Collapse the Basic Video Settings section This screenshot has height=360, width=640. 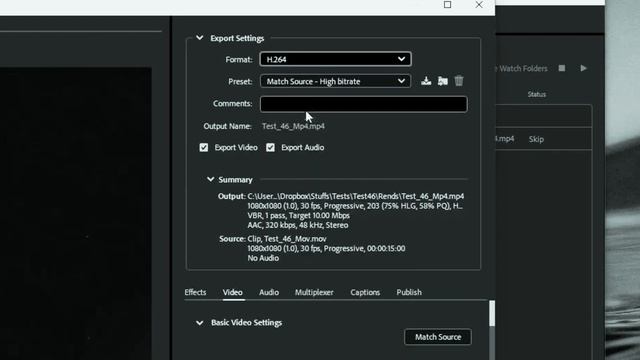click(200, 322)
